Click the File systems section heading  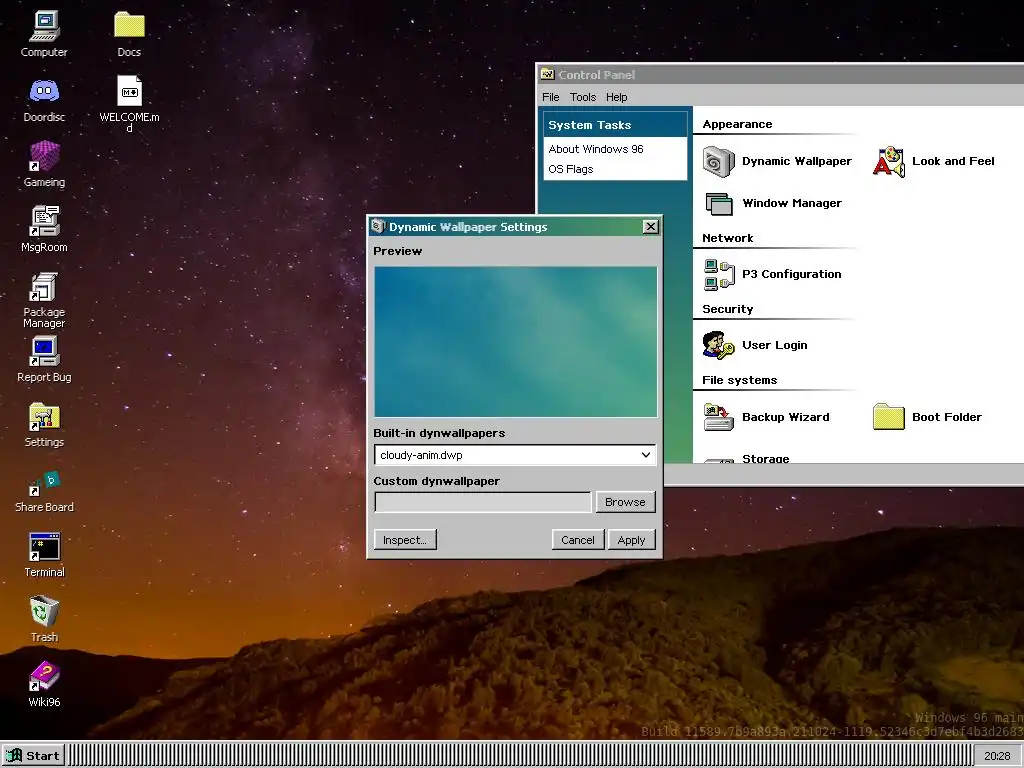pyautogui.click(x=739, y=381)
